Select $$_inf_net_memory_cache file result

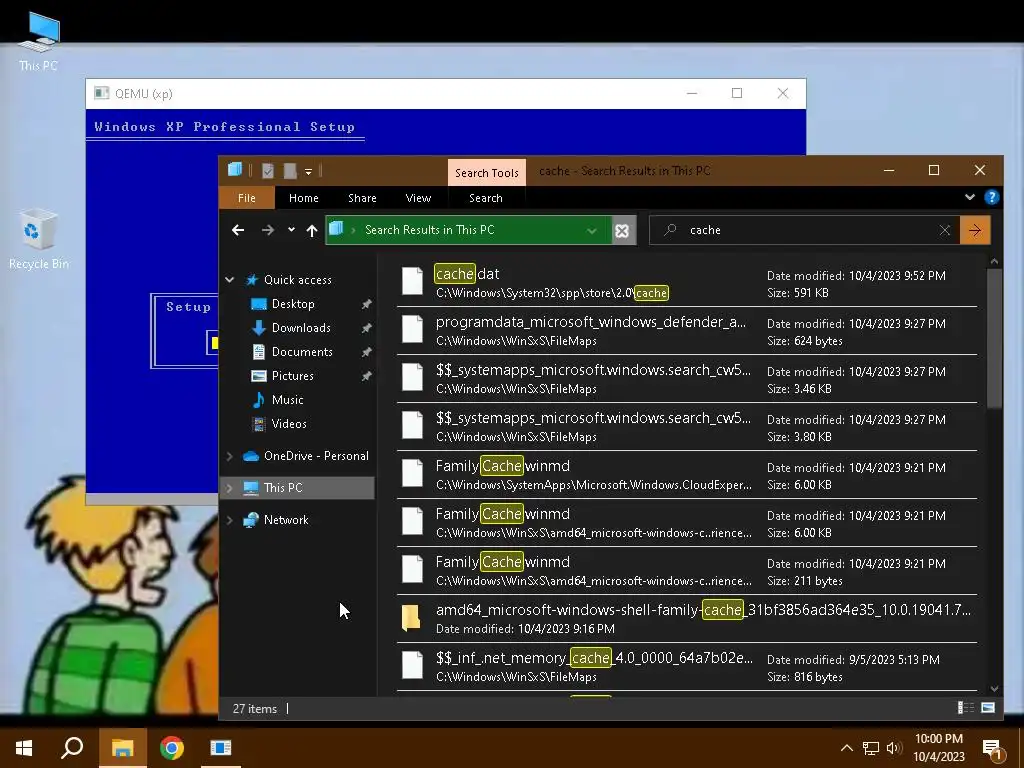click(x=687, y=667)
